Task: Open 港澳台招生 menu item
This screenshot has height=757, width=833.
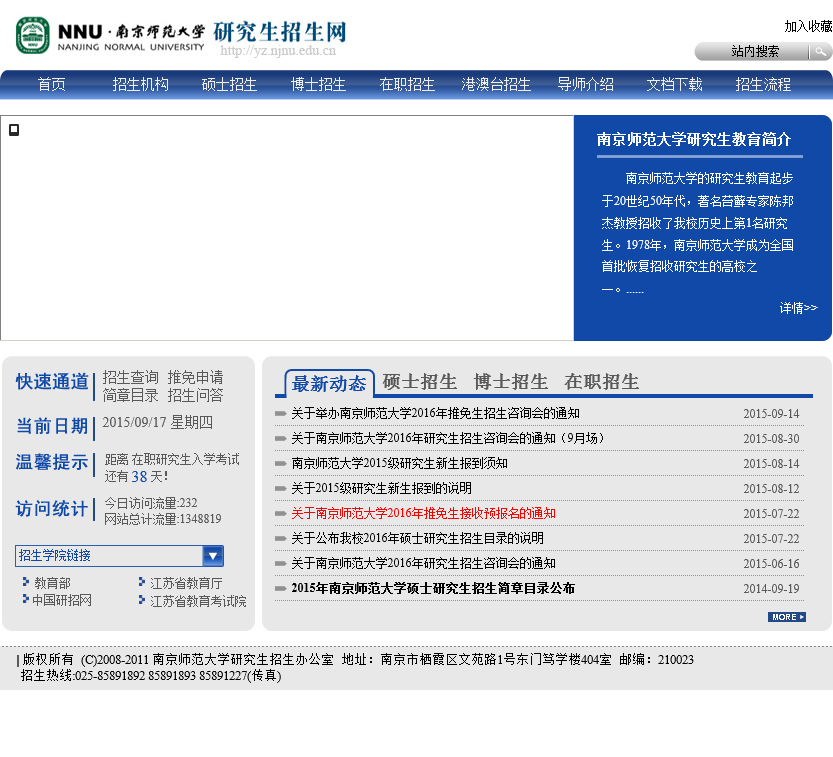Action: click(496, 84)
